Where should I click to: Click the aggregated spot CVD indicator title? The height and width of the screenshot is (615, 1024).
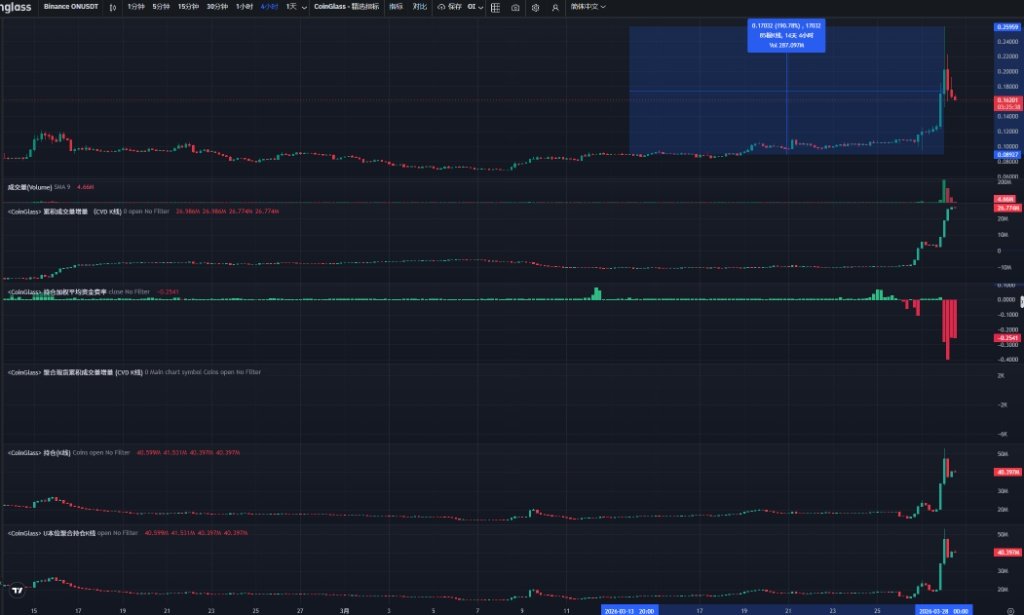click(74, 372)
